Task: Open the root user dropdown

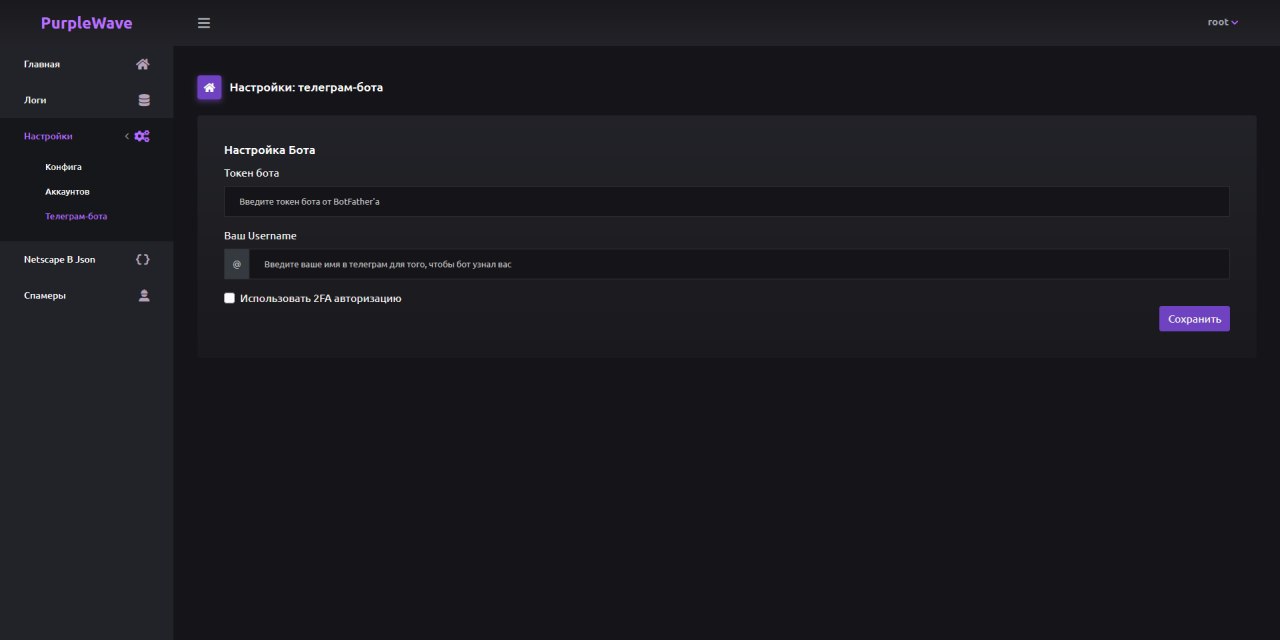Action: [x=1222, y=22]
